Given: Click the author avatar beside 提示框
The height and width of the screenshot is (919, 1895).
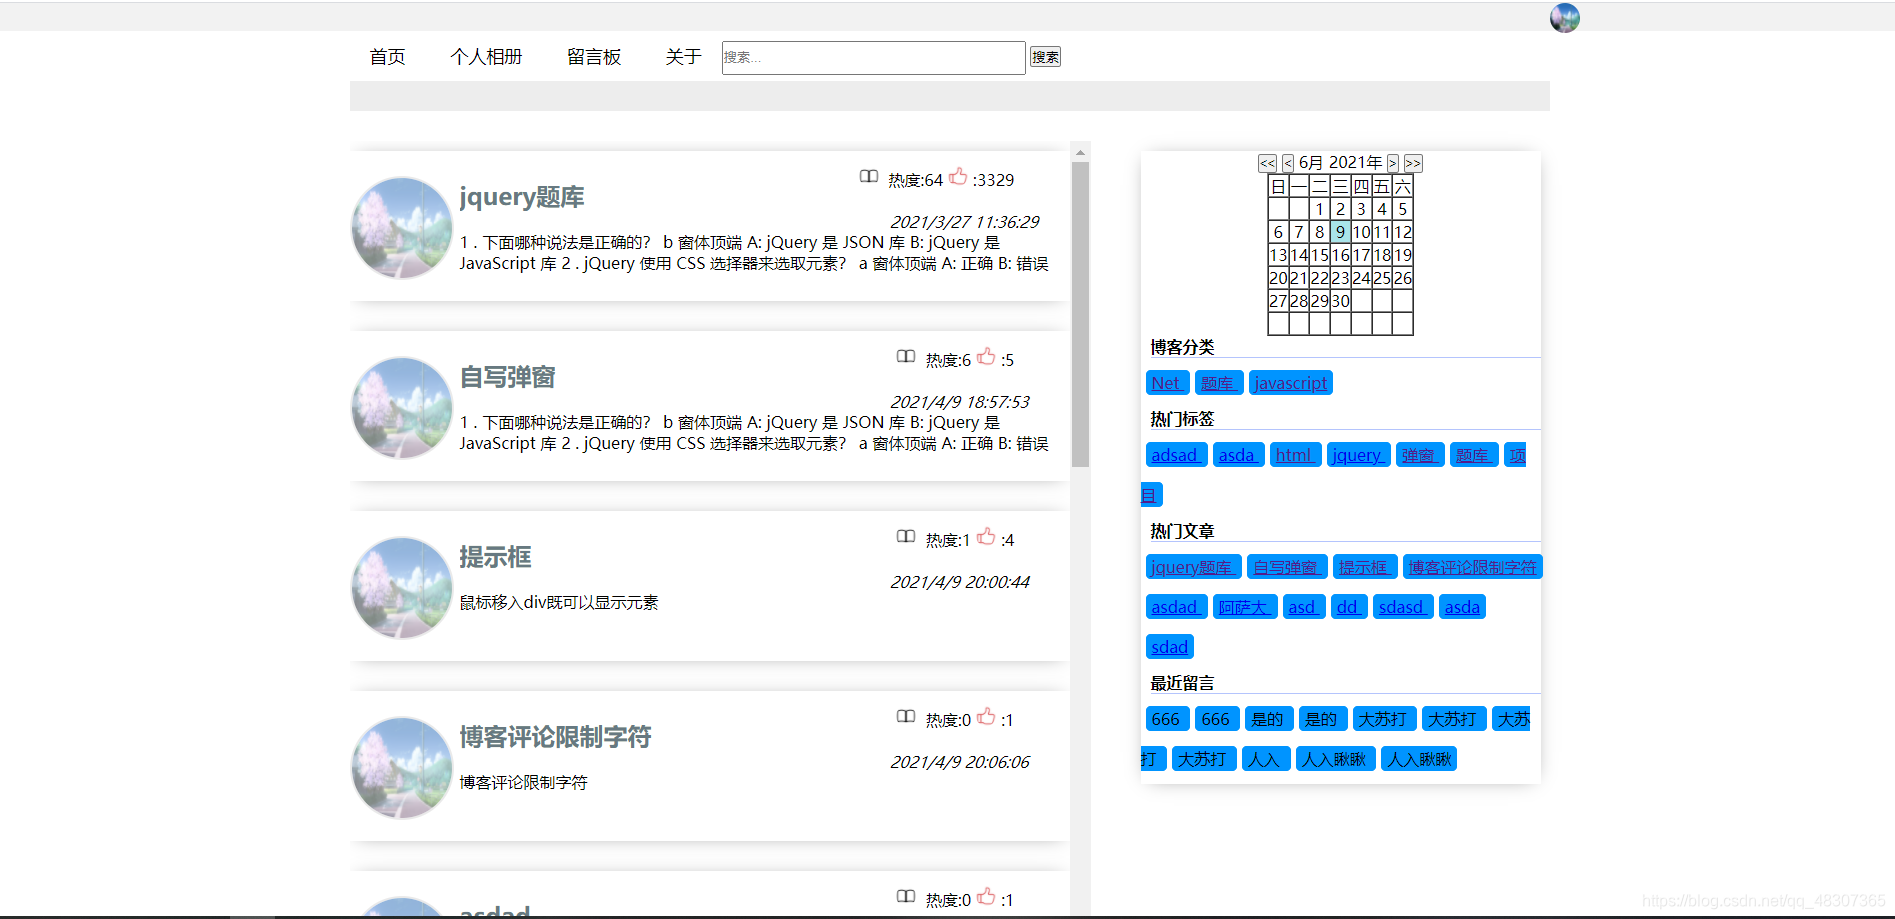Looking at the screenshot, I should click(x=402, y=588).
